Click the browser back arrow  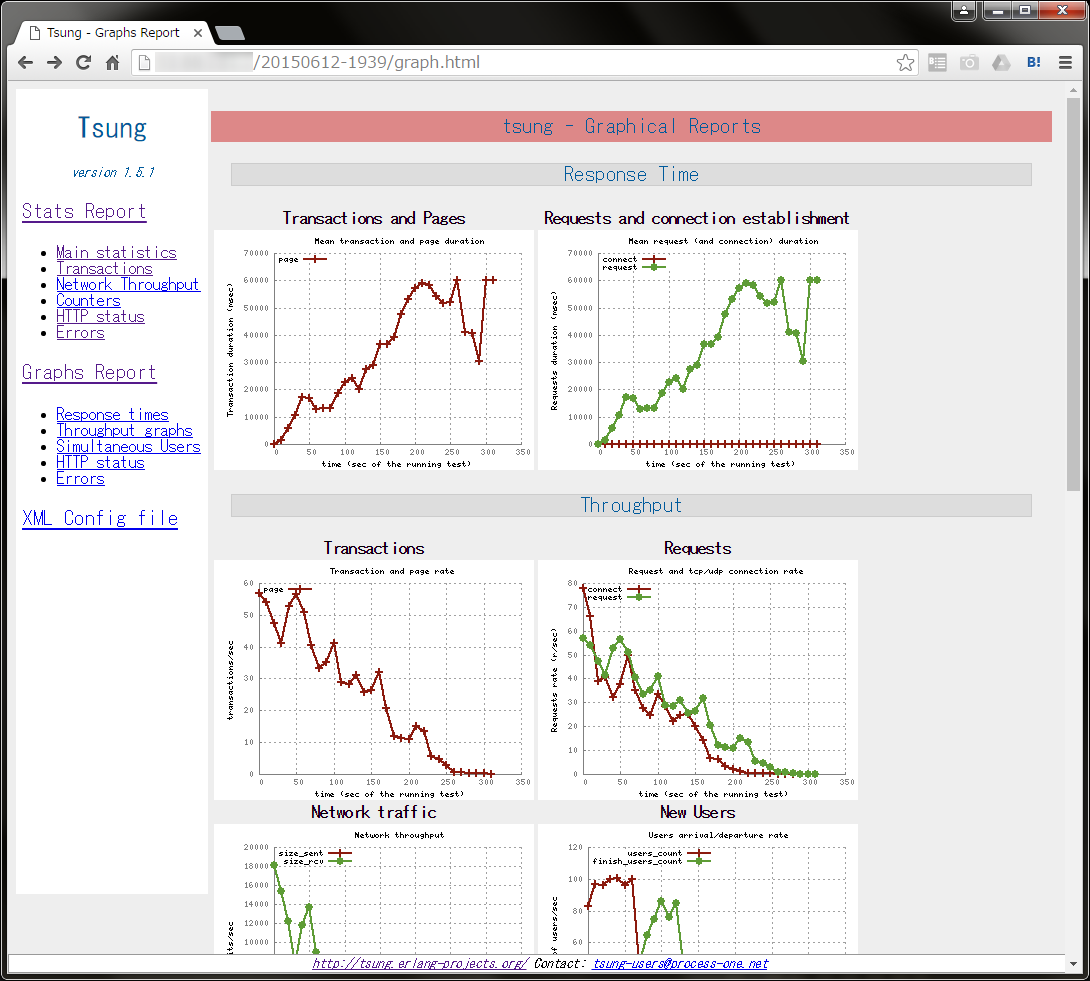pyautogui.click(x=25, y=63)
